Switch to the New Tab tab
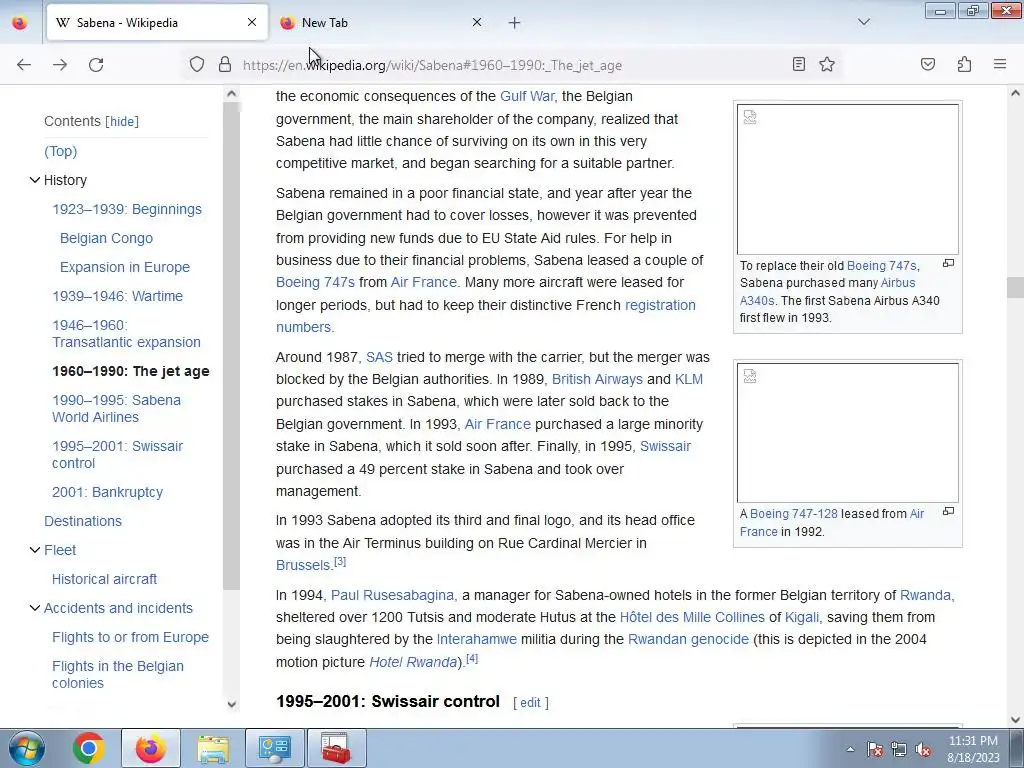This screenshot has width=1024, height=768. point(382,23)
